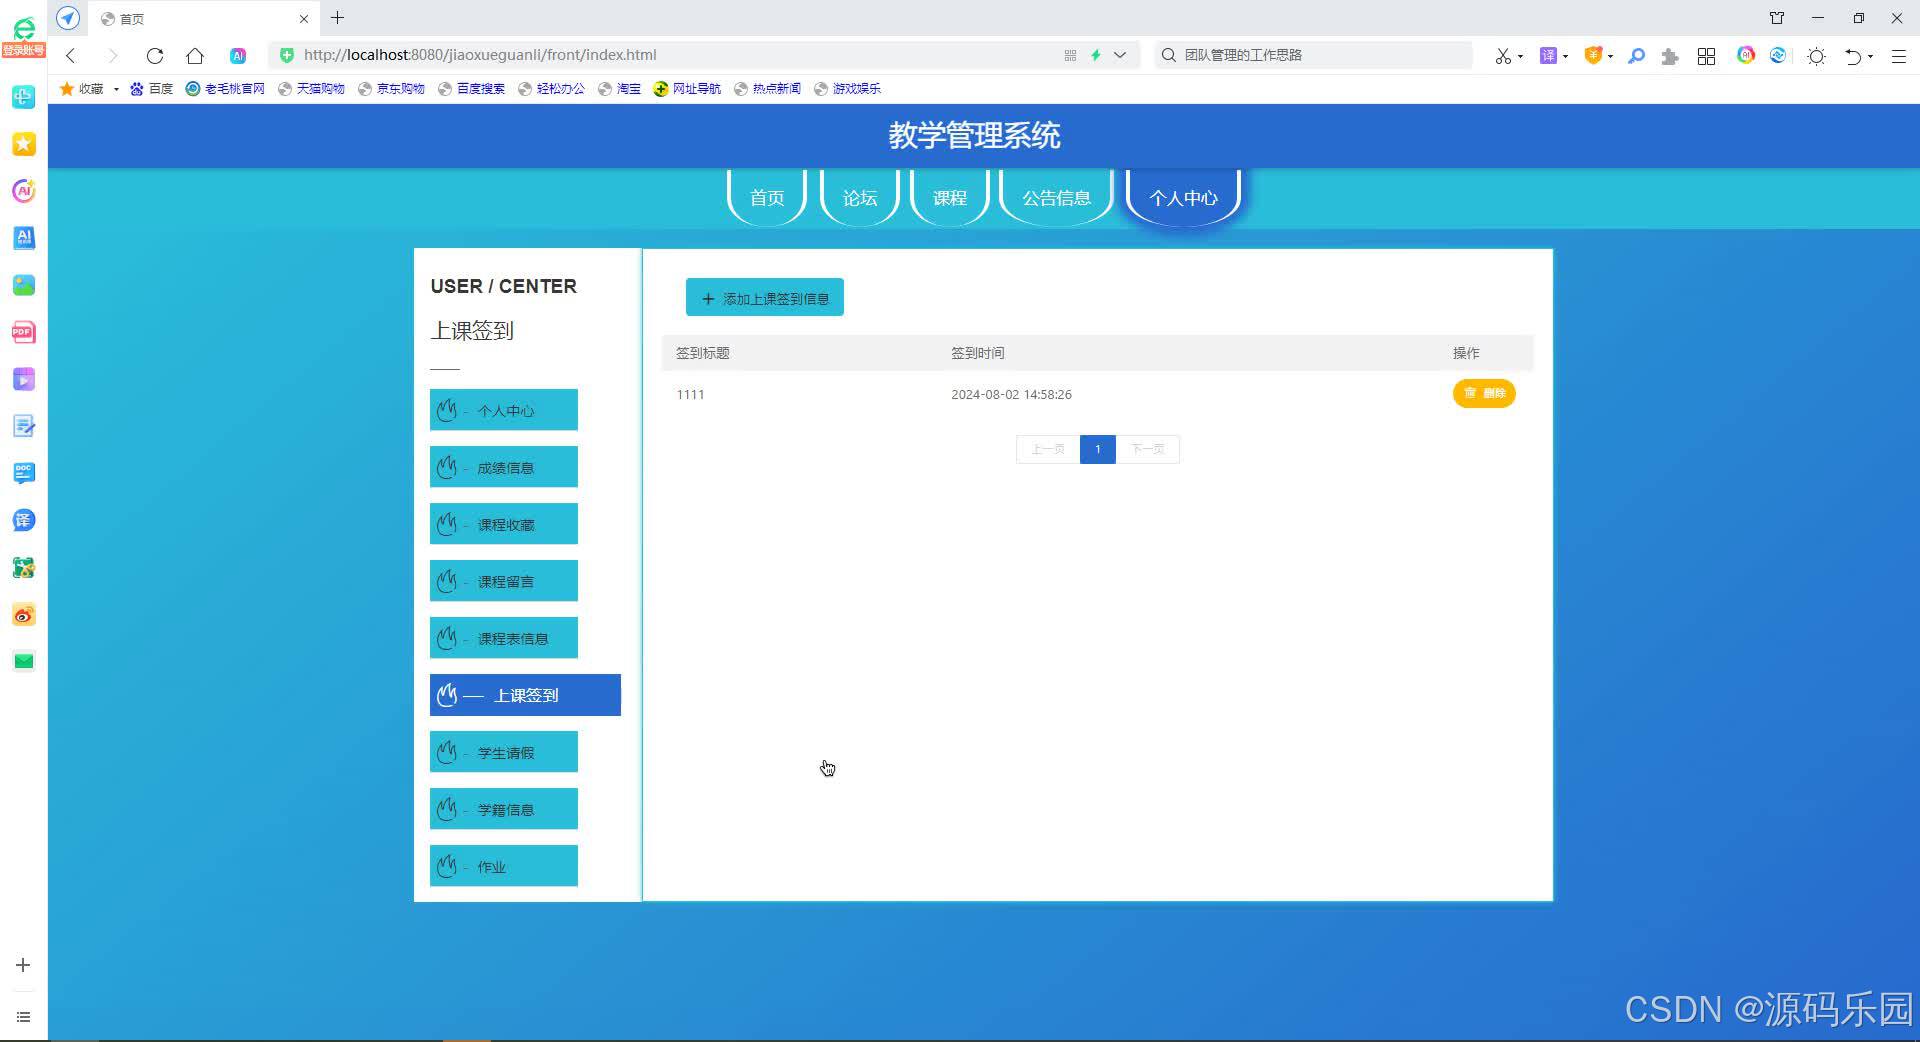Viewport: 1920px width, 1042px height.
Task: Click the 译 translate icon in browser toolbar
Action: (x=1548, y=55)
